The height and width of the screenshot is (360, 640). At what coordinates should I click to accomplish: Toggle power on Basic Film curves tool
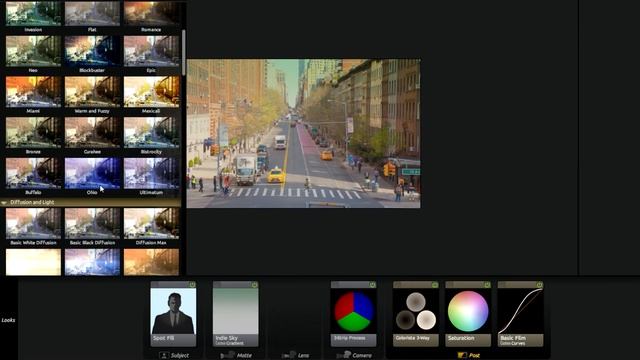click(x=540, y=284)
